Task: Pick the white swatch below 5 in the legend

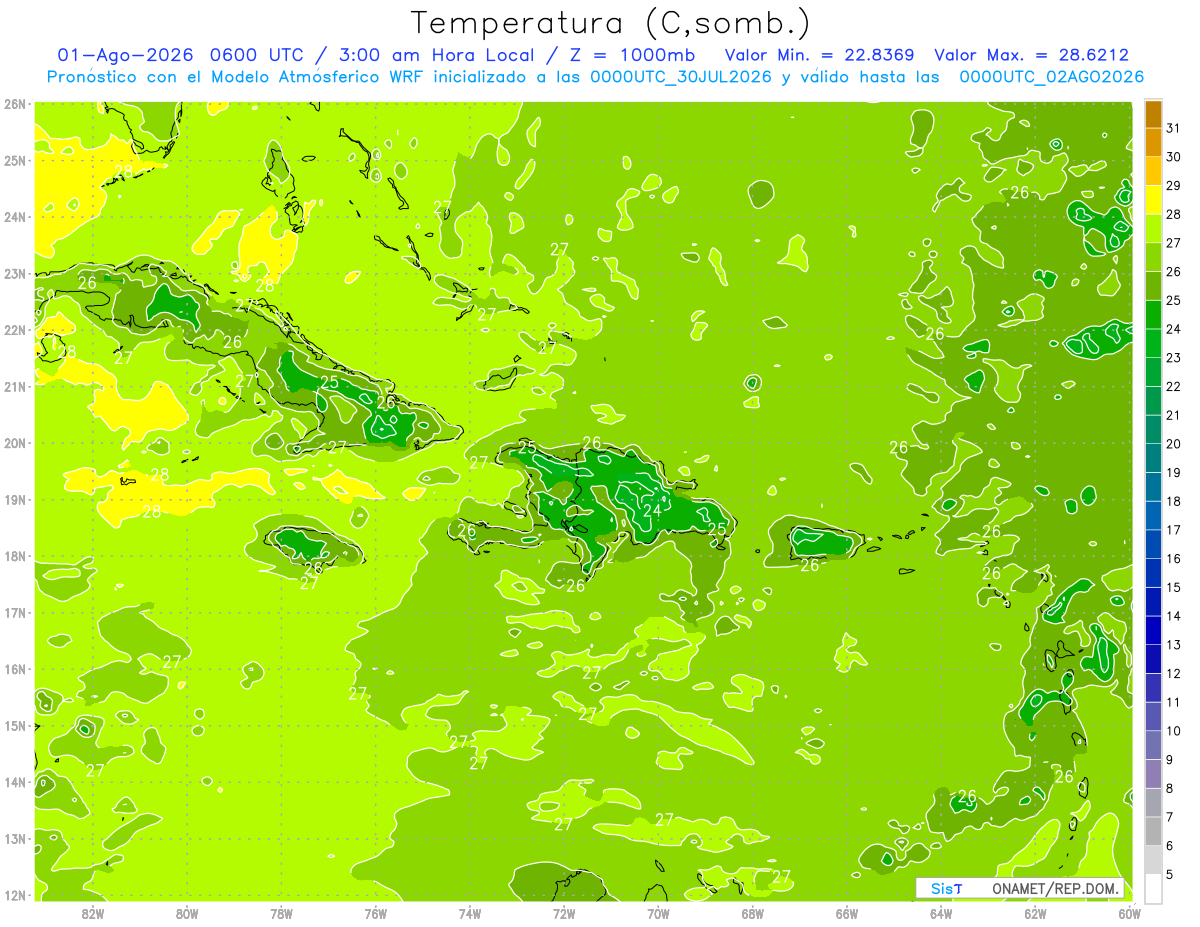Action: [x=1153, y=888]
